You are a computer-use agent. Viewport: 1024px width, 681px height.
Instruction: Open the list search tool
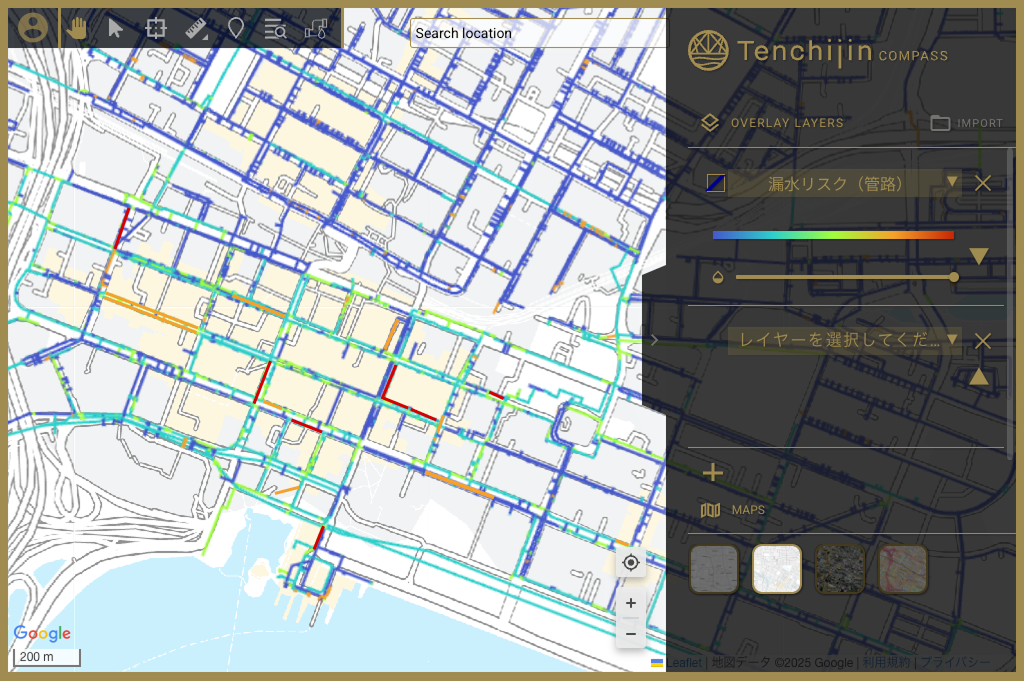[275, 29]
